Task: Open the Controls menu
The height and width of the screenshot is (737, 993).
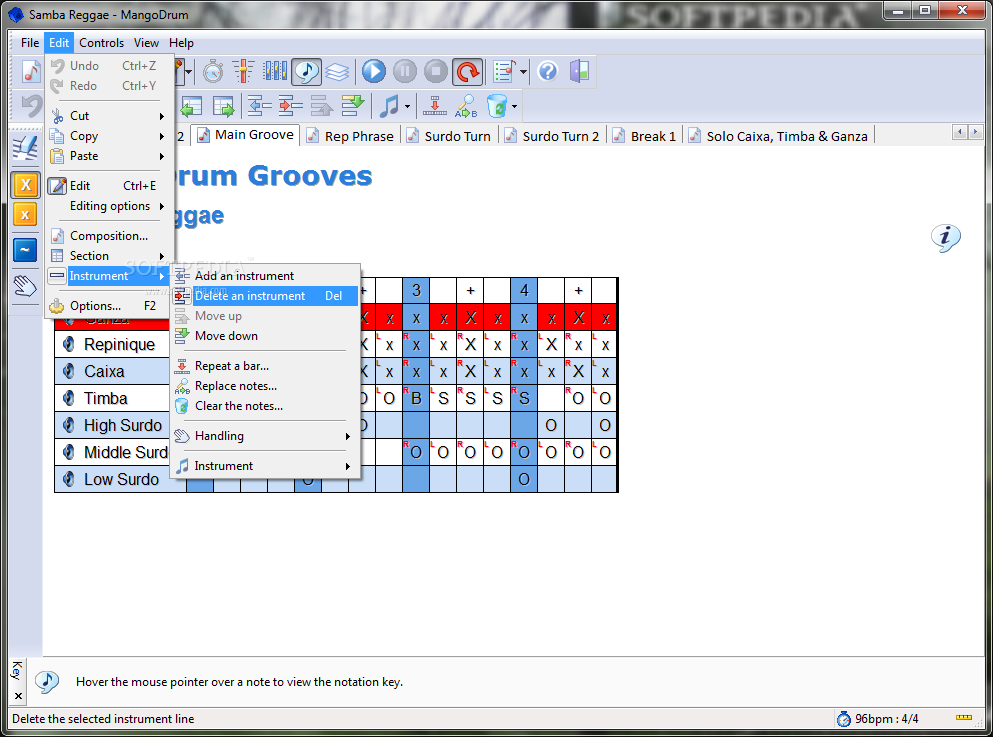Action: coord(101,43)
